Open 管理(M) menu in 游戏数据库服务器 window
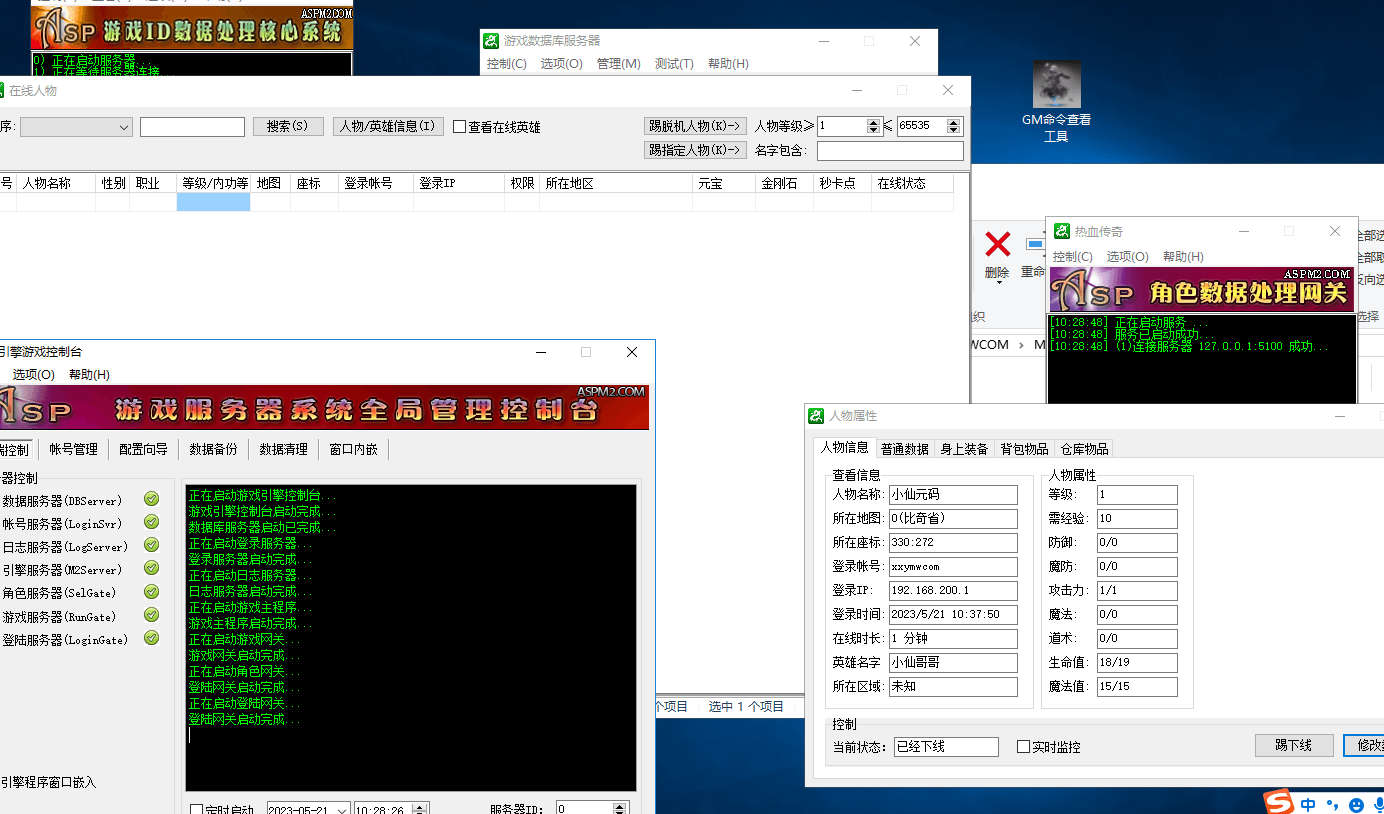The height and width of the screenshot is (814, 1384). [618, 64]
